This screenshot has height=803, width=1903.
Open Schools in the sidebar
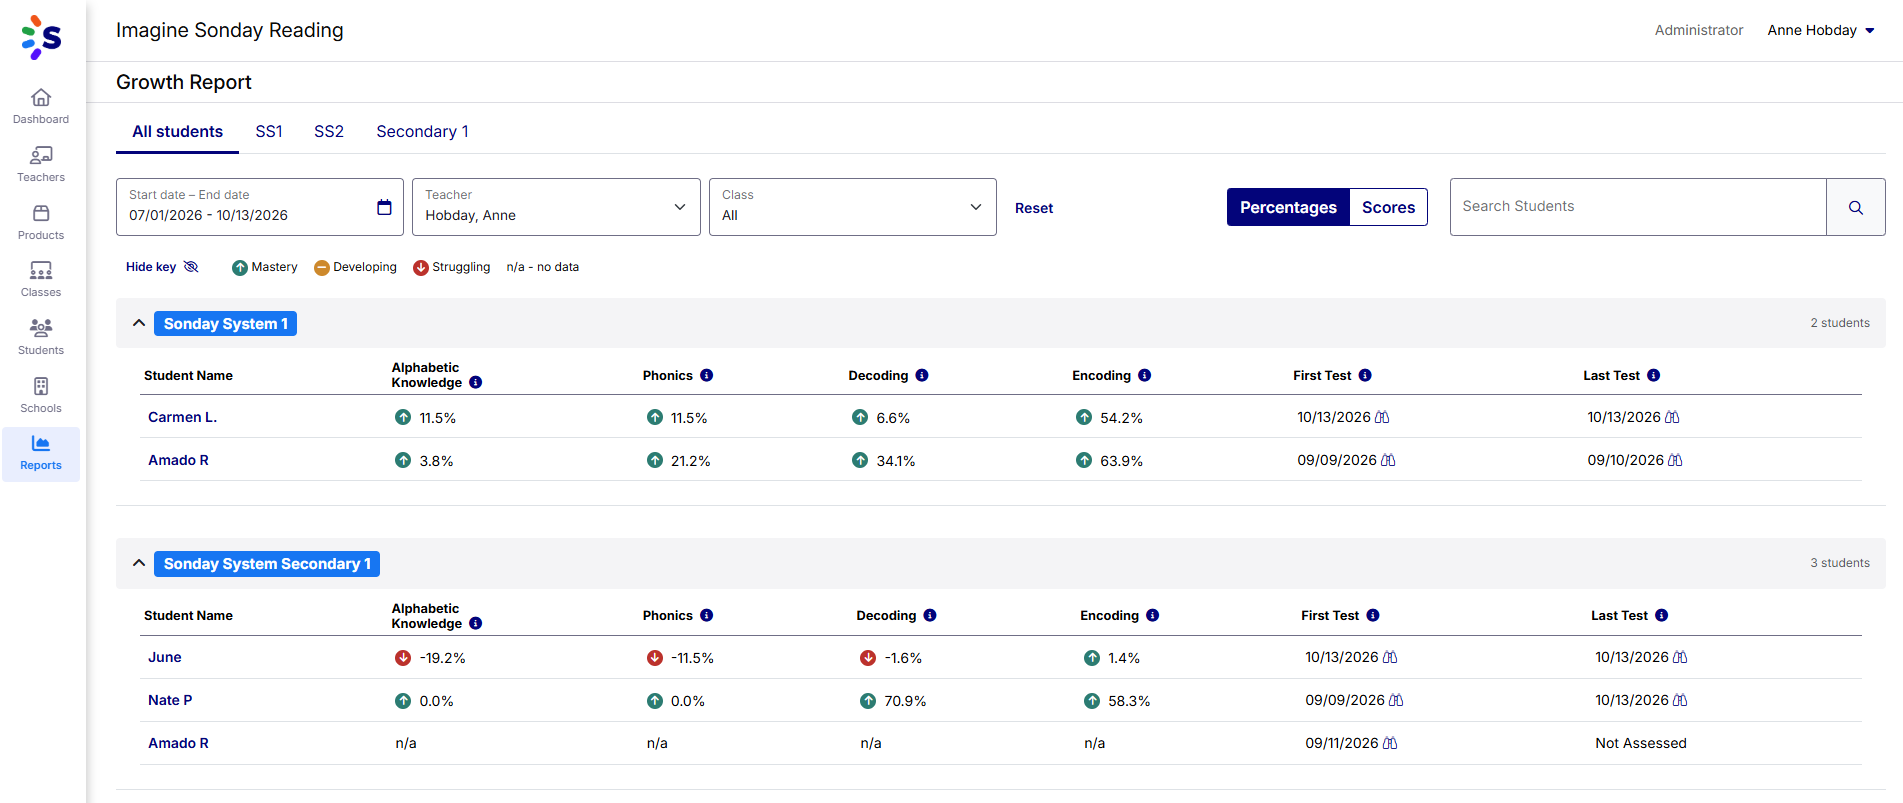41,395
